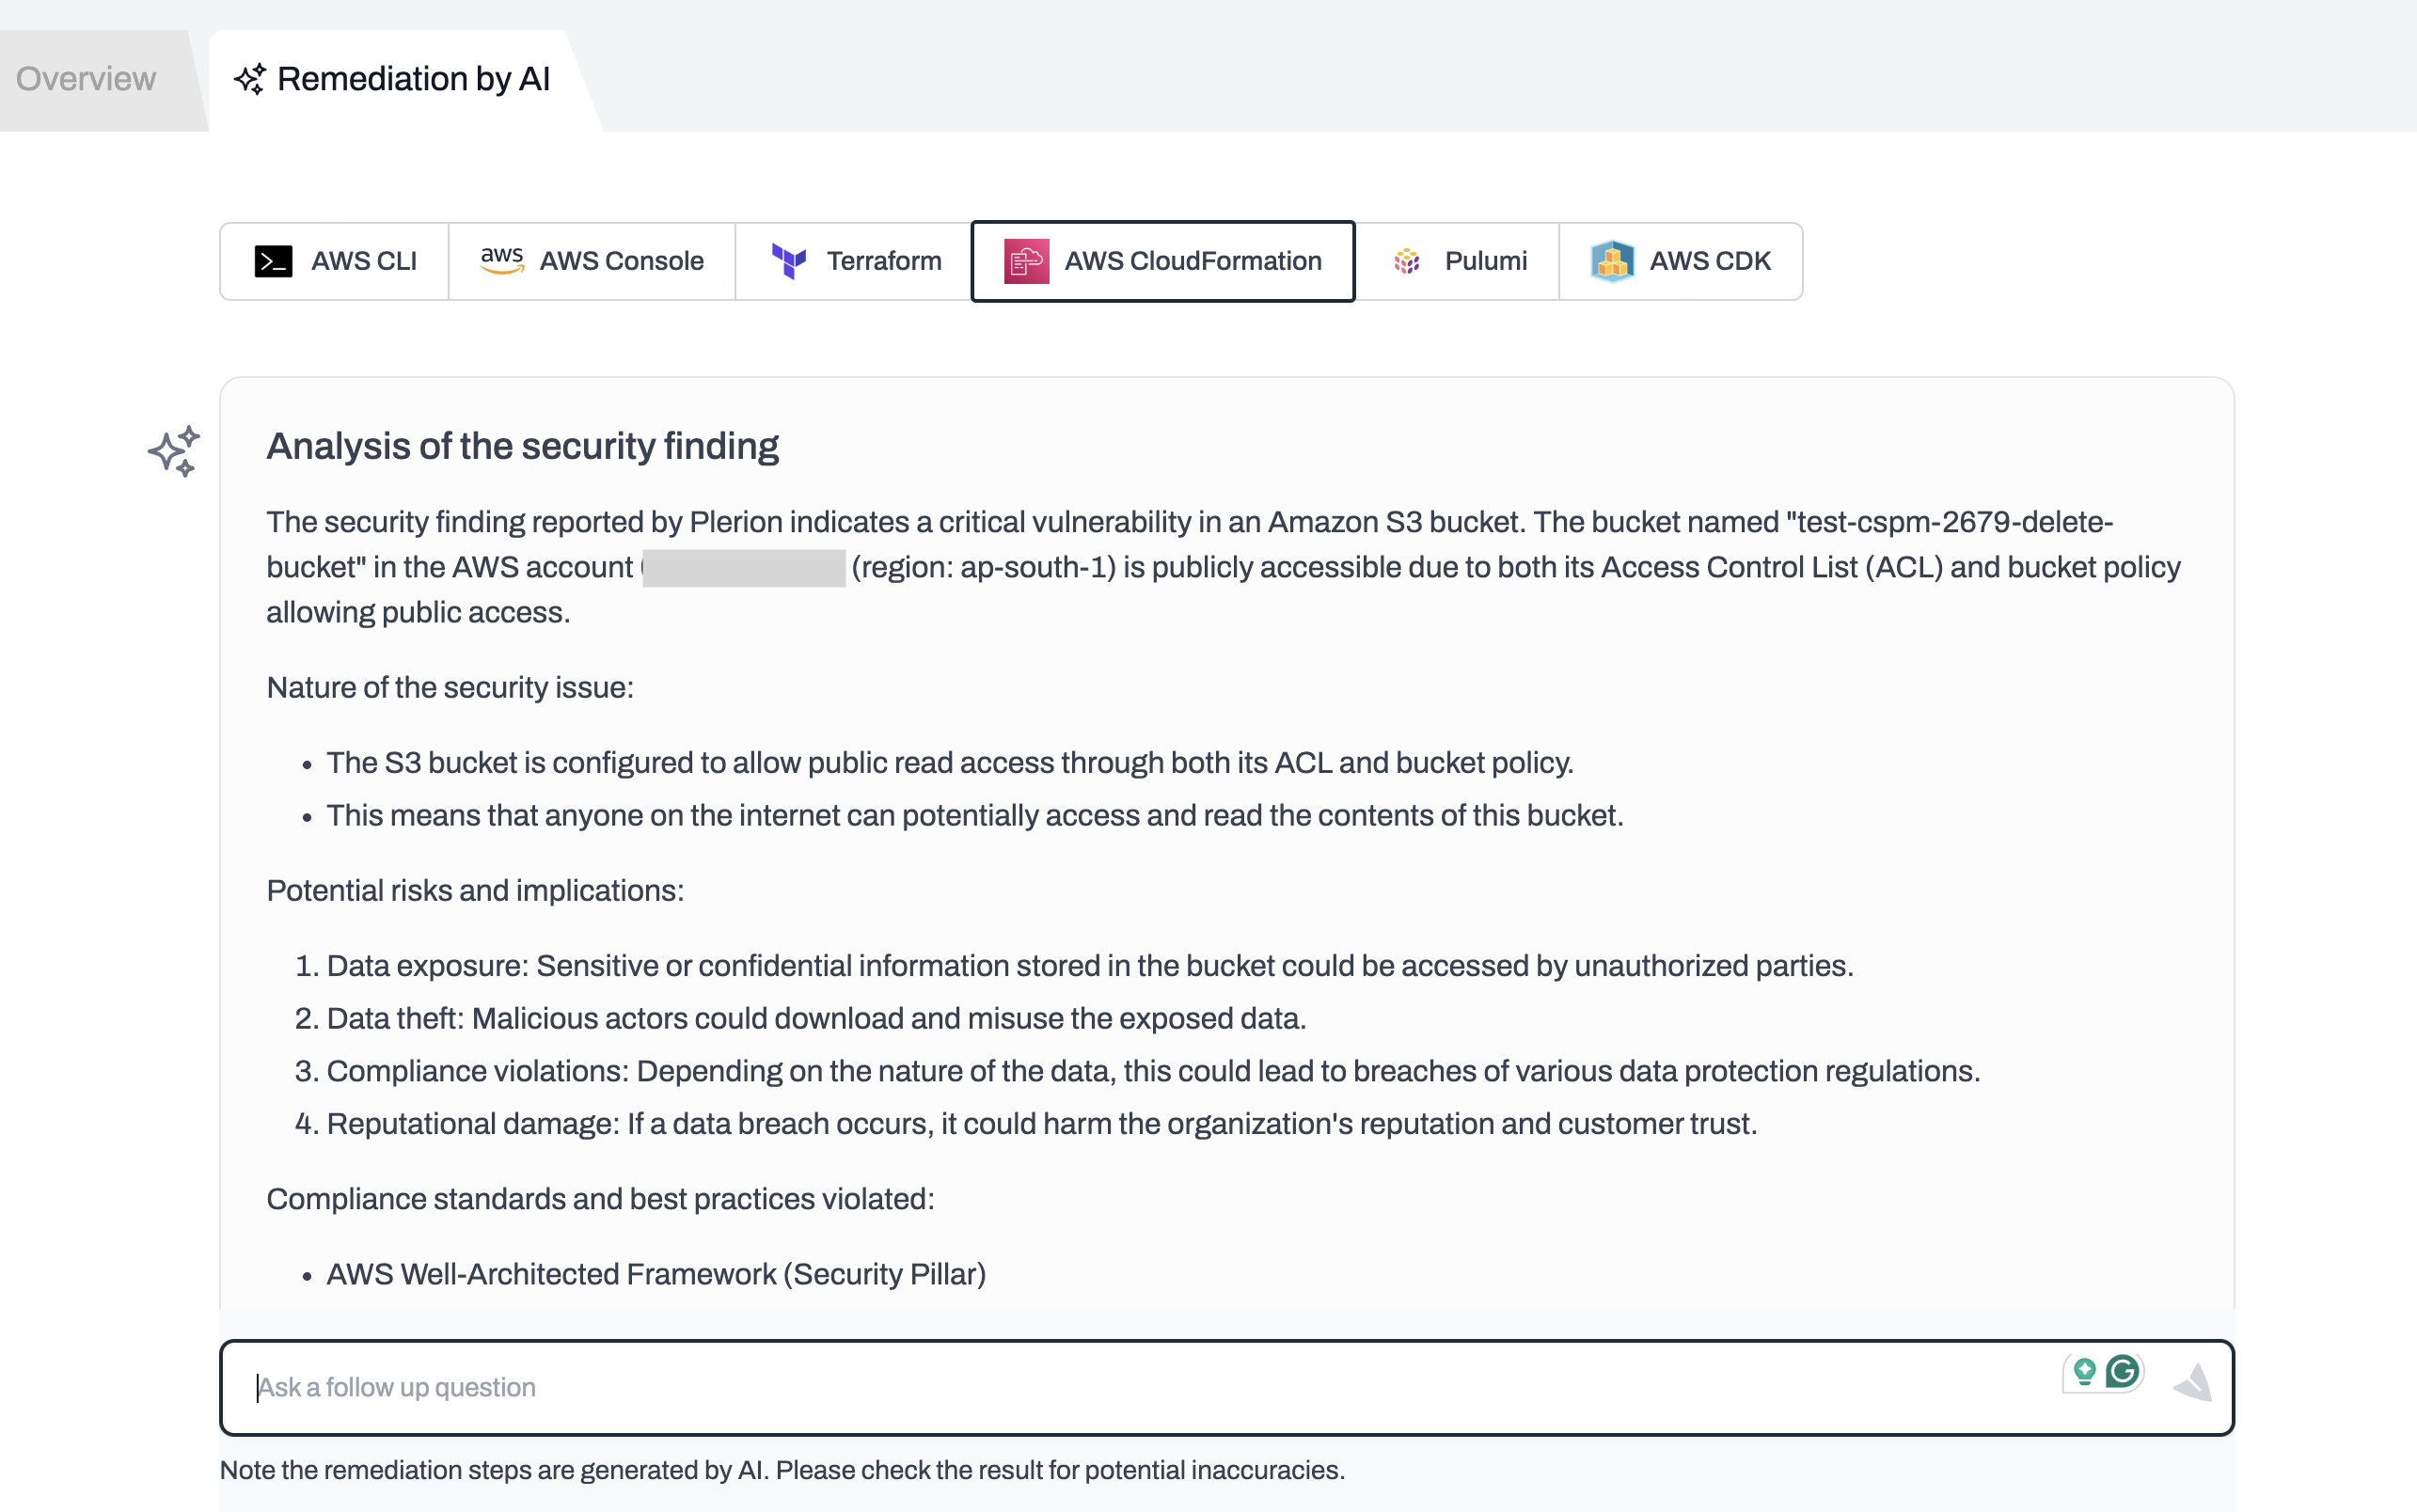2417x1512 pixels.
Task: Send the follow up question arrow
Action: point(2192,1382)
